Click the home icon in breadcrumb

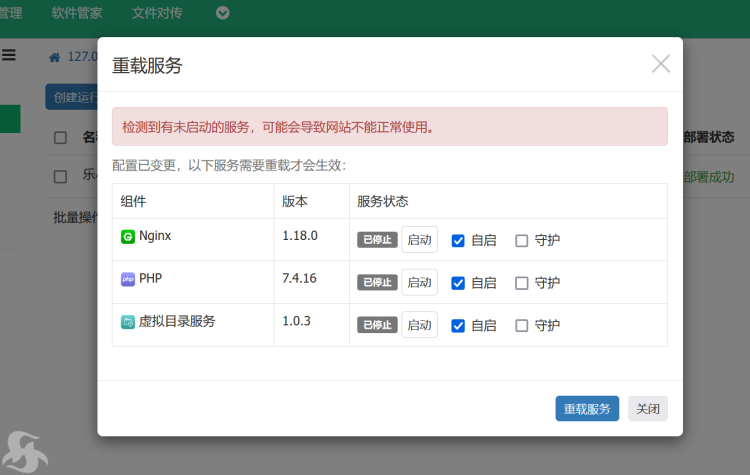(x=55, y=57)
